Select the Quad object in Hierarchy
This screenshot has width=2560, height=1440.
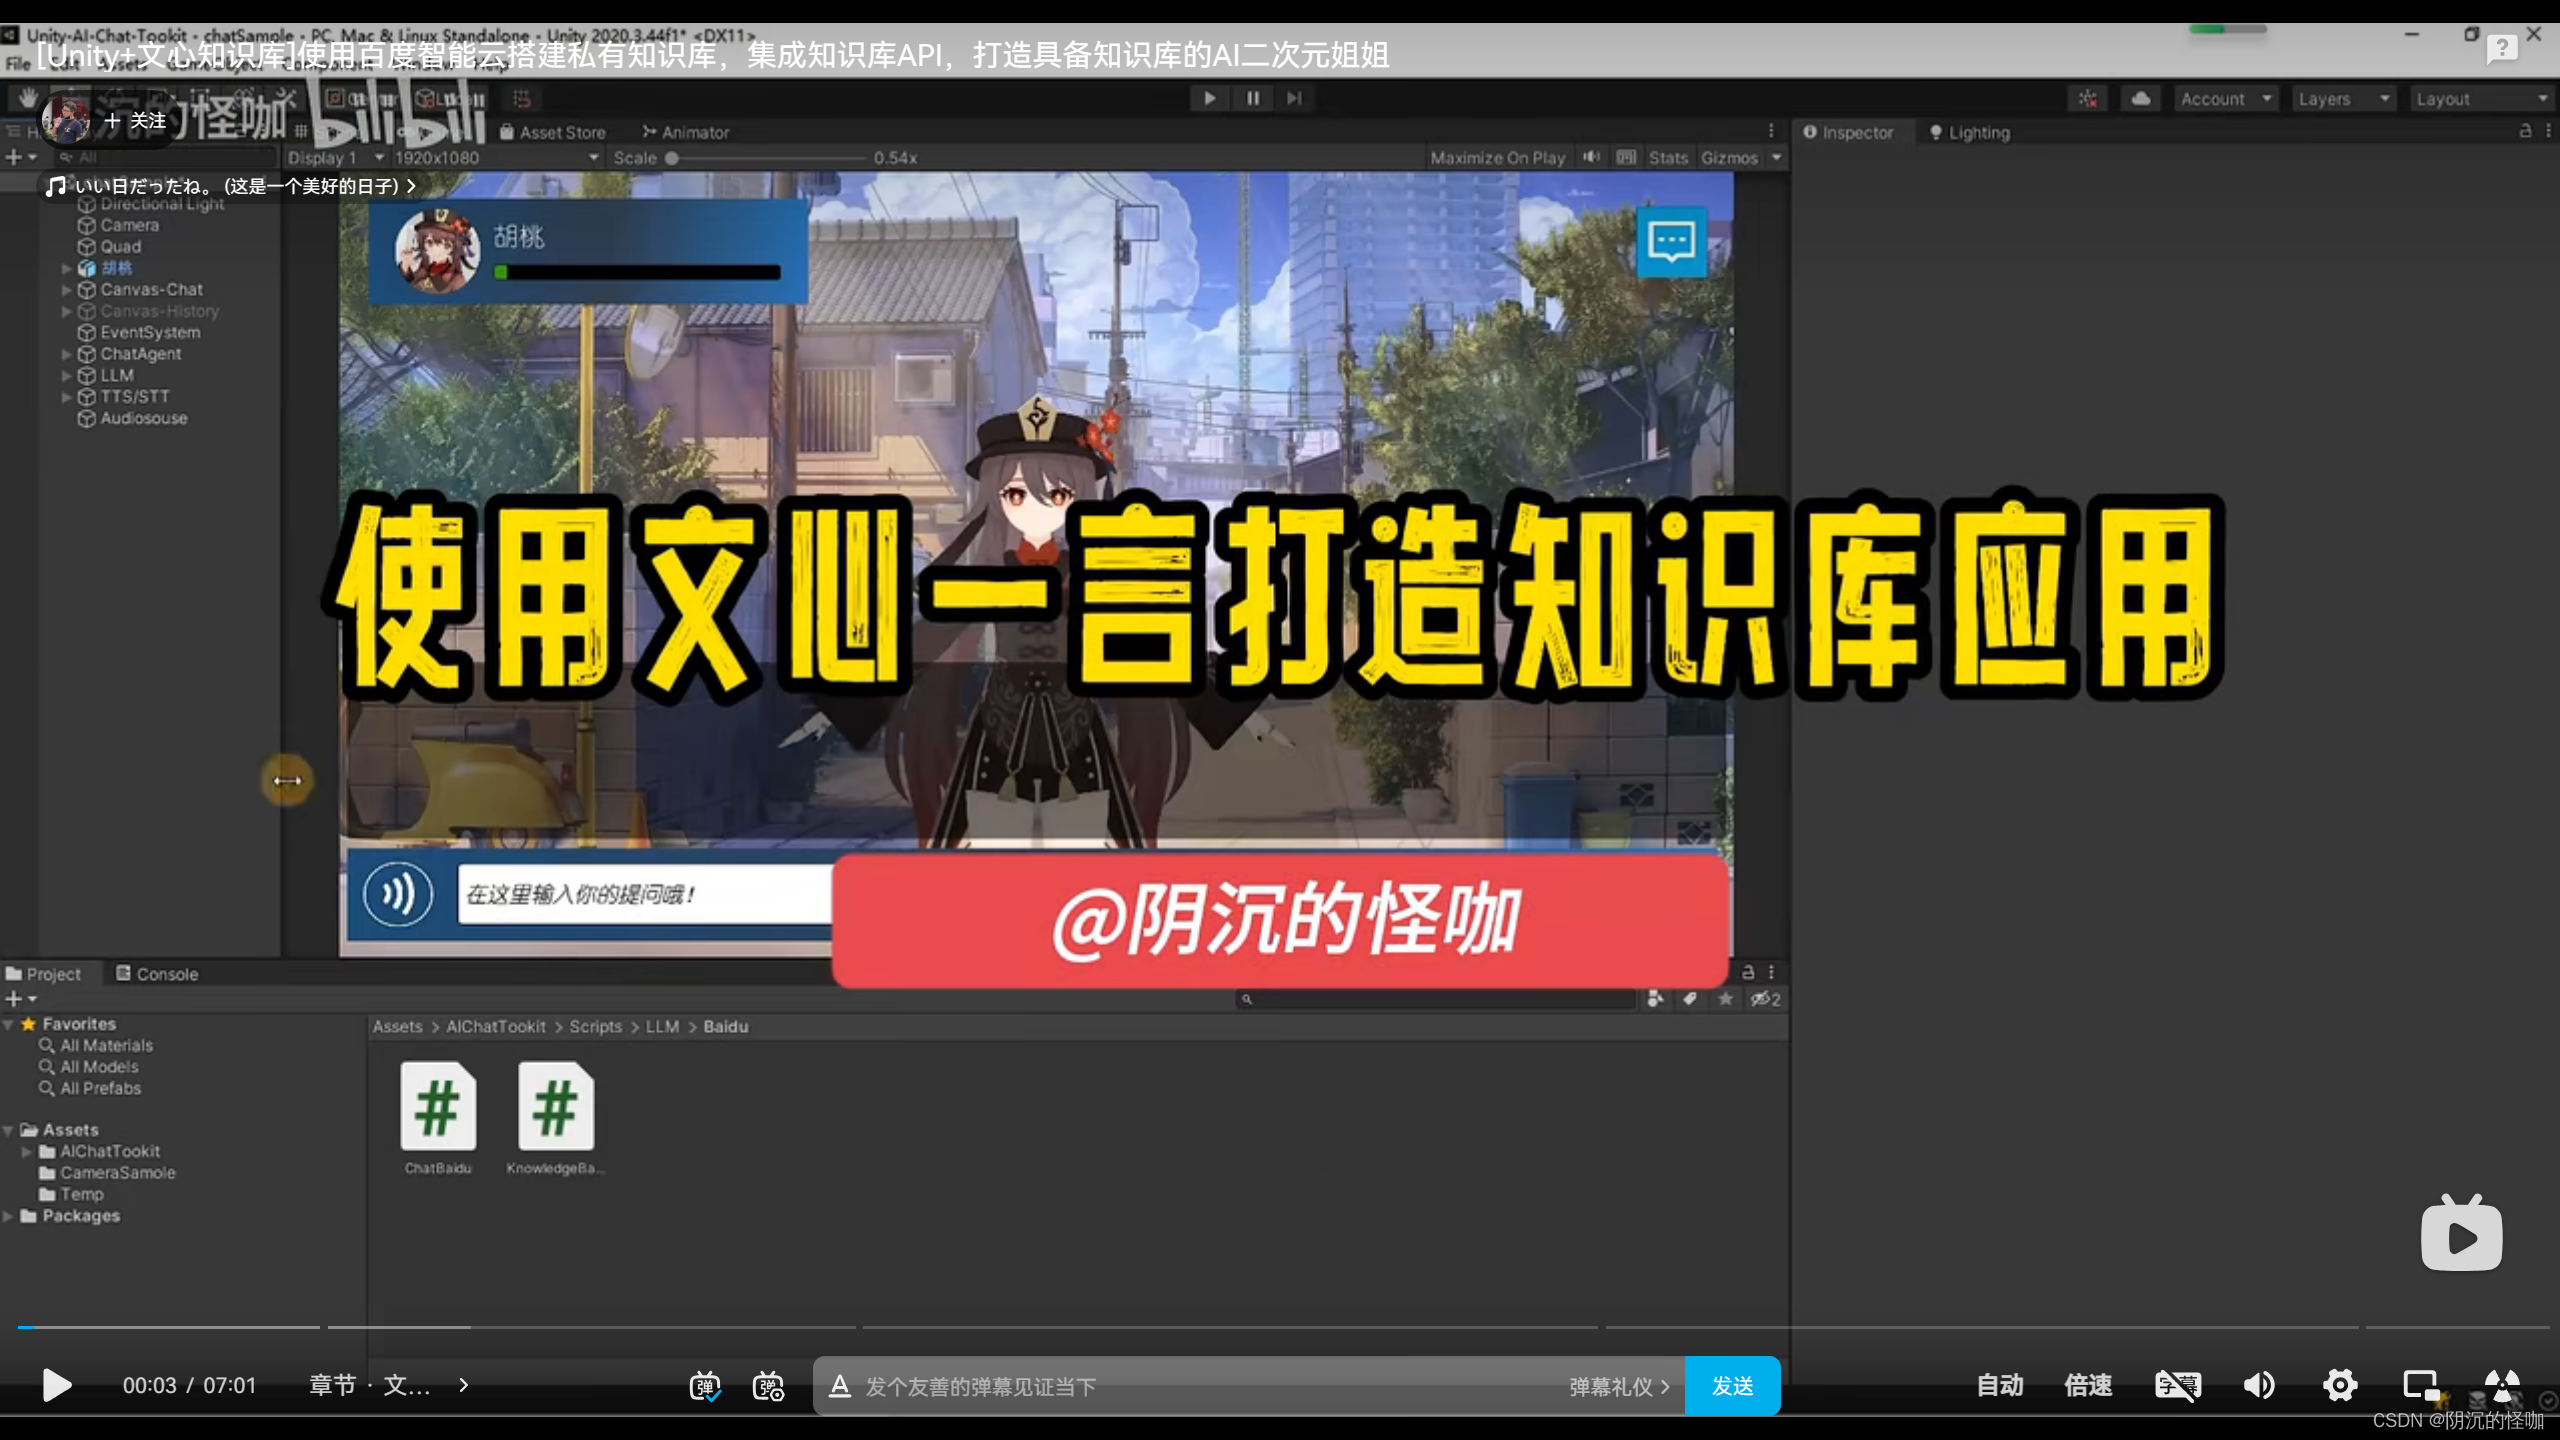pyautogui.click(x=120, y=246)
